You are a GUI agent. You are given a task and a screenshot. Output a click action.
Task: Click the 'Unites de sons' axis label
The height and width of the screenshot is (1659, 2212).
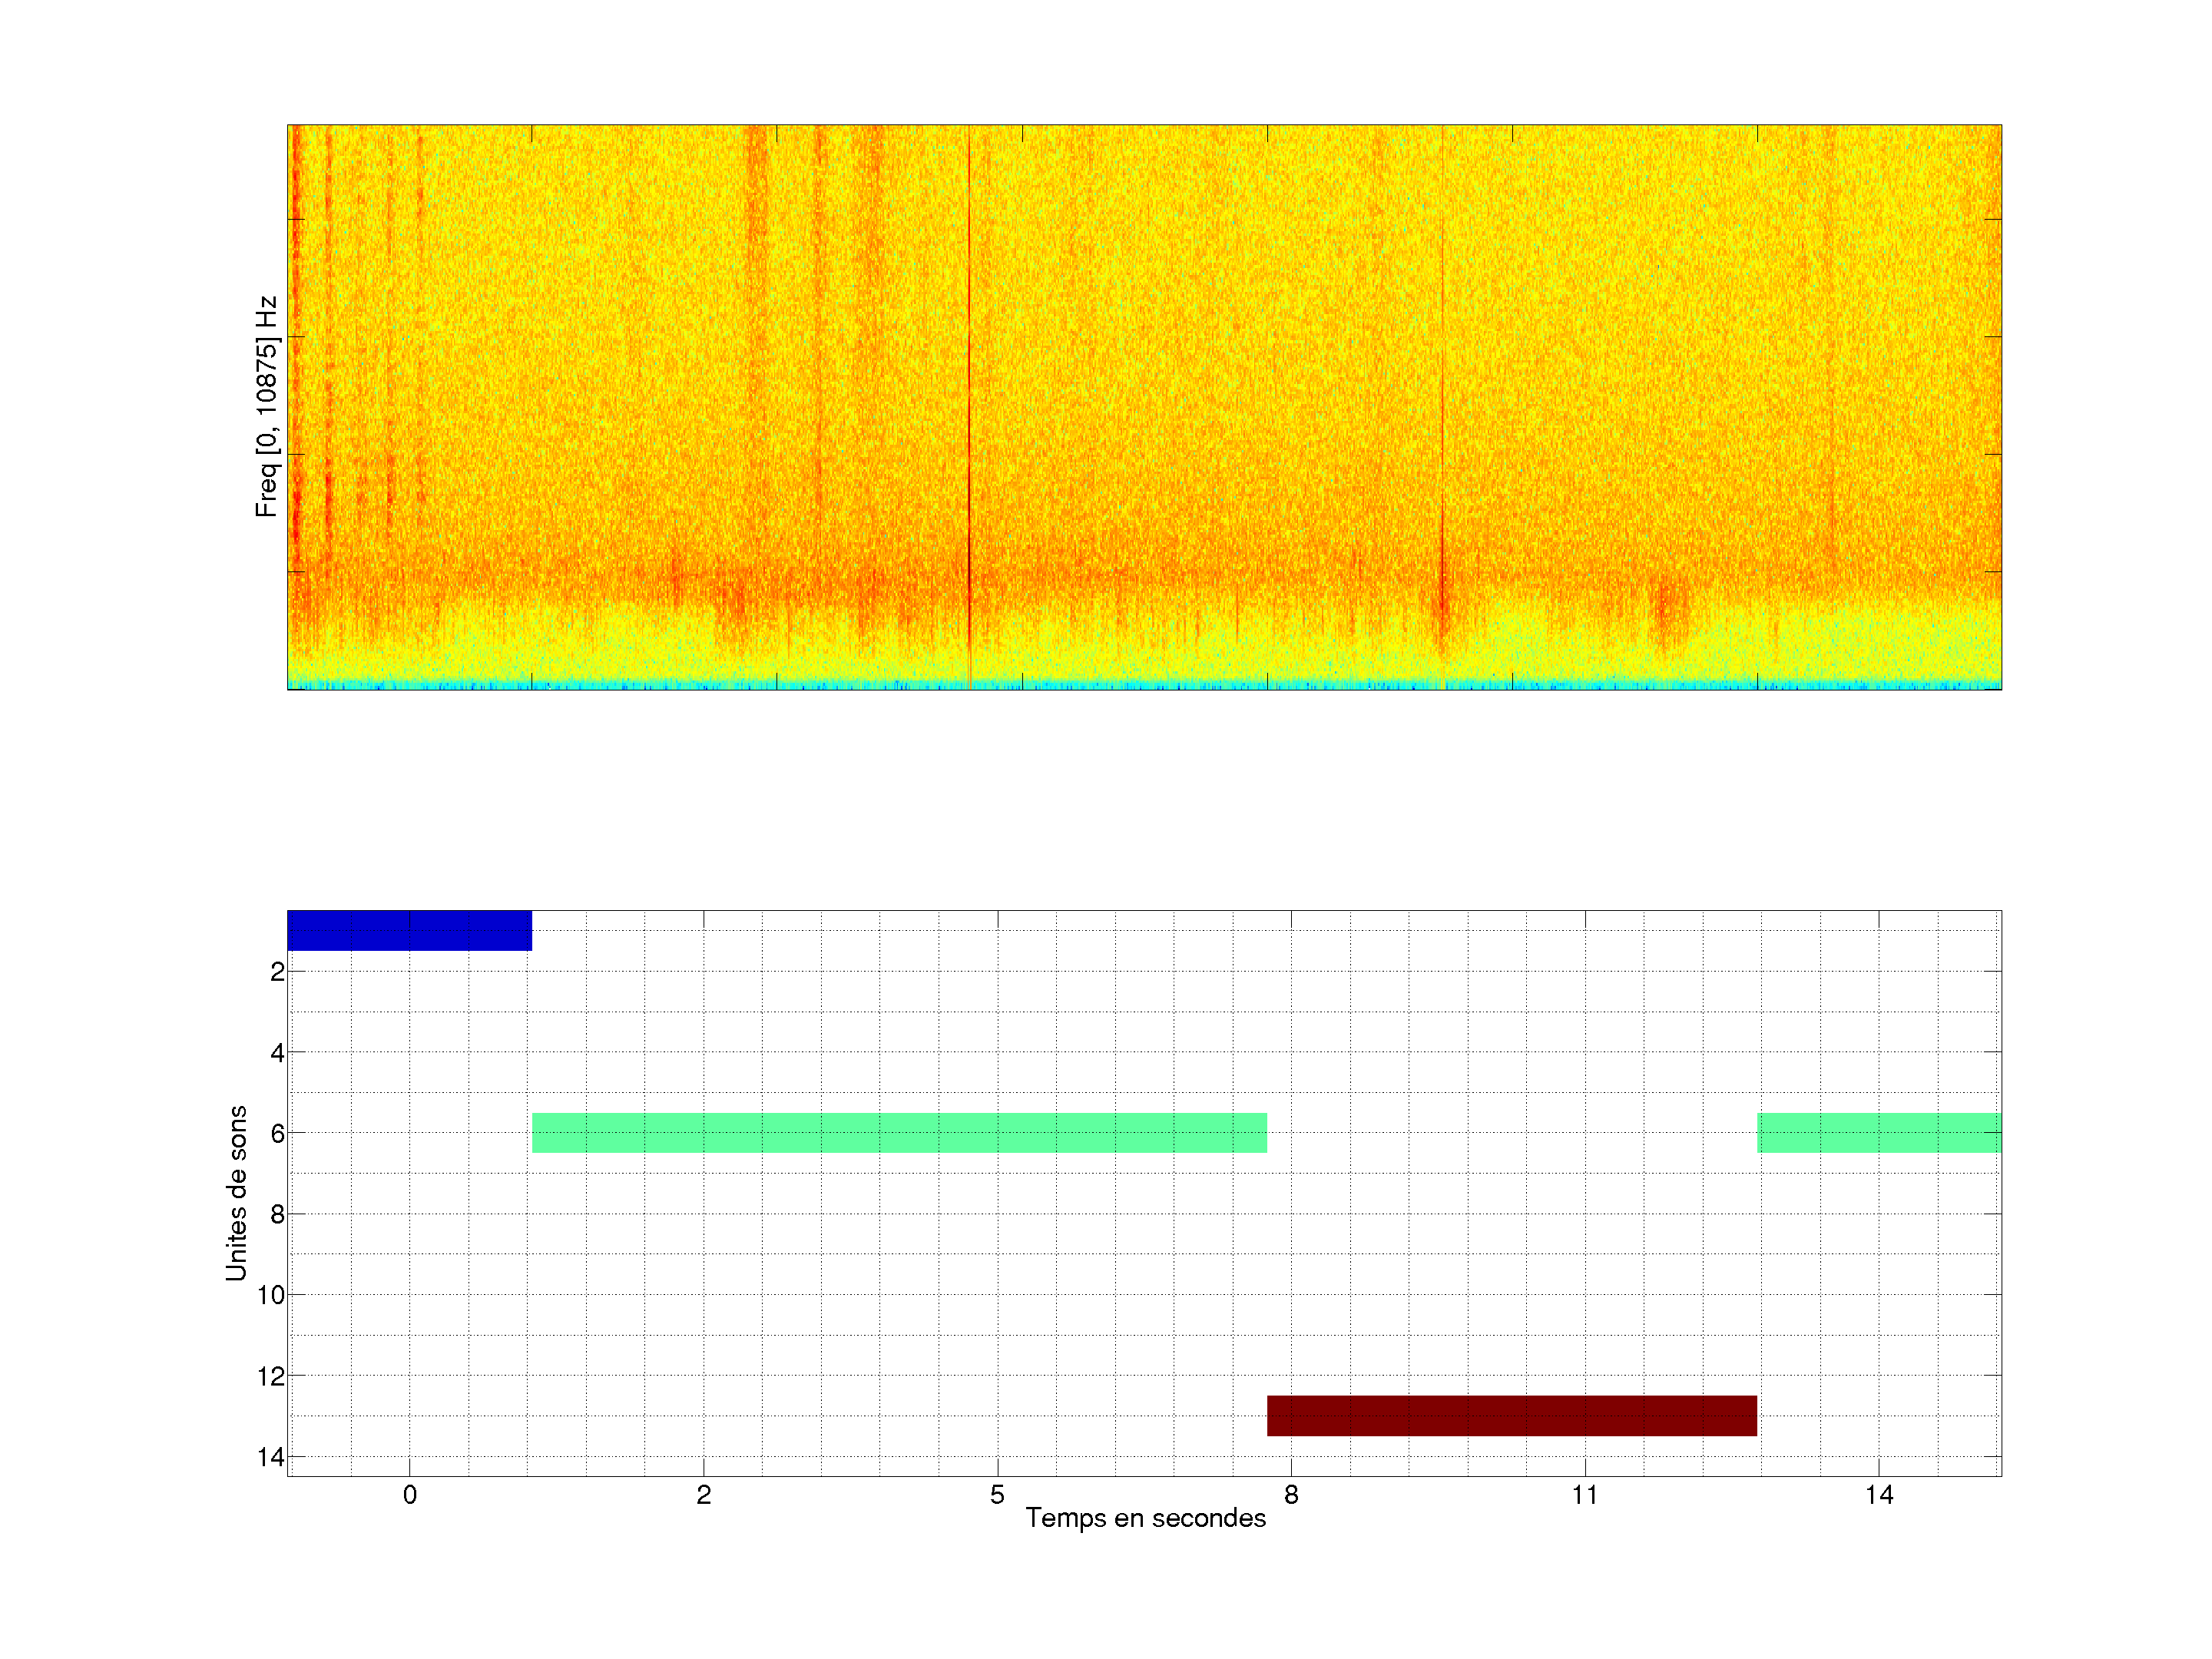click(236, 1192)
